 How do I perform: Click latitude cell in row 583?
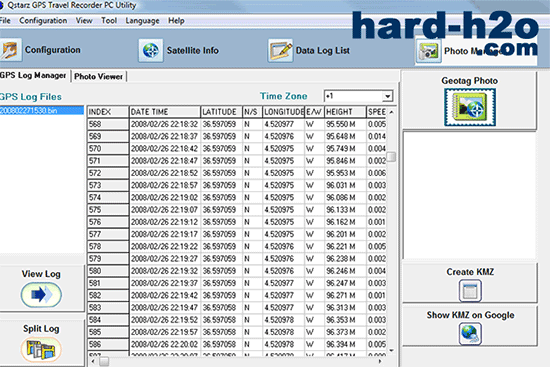[221, 308]
